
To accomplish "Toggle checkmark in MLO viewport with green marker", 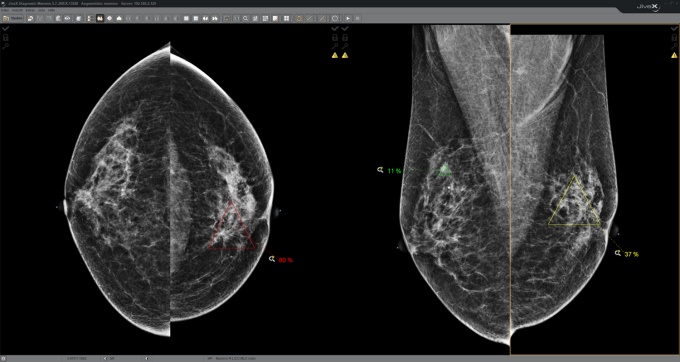I will click(345, 29).
